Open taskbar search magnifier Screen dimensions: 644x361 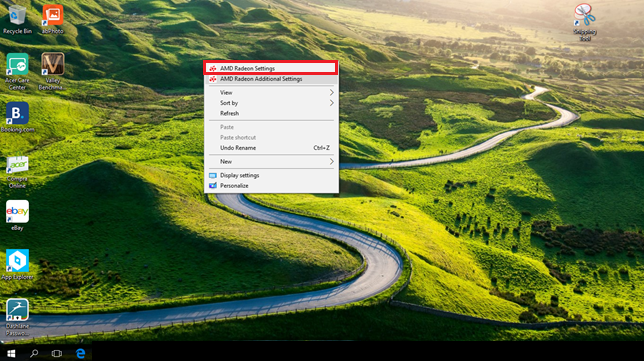tap(34, 353)
